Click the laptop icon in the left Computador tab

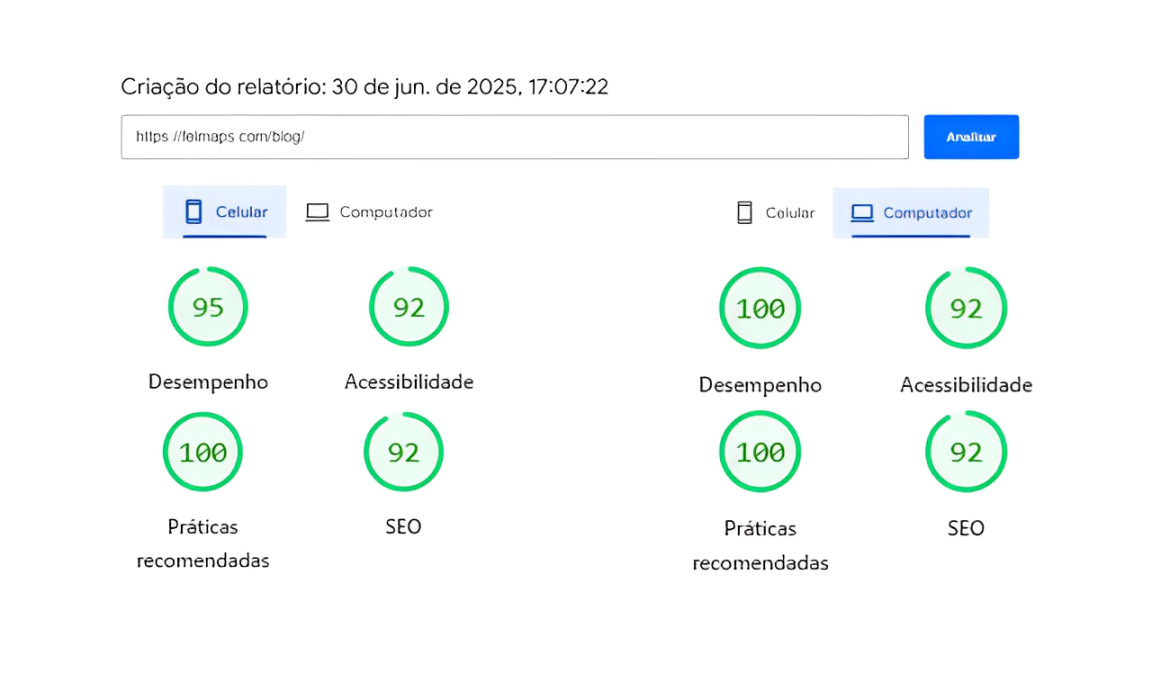click(317, 212)
